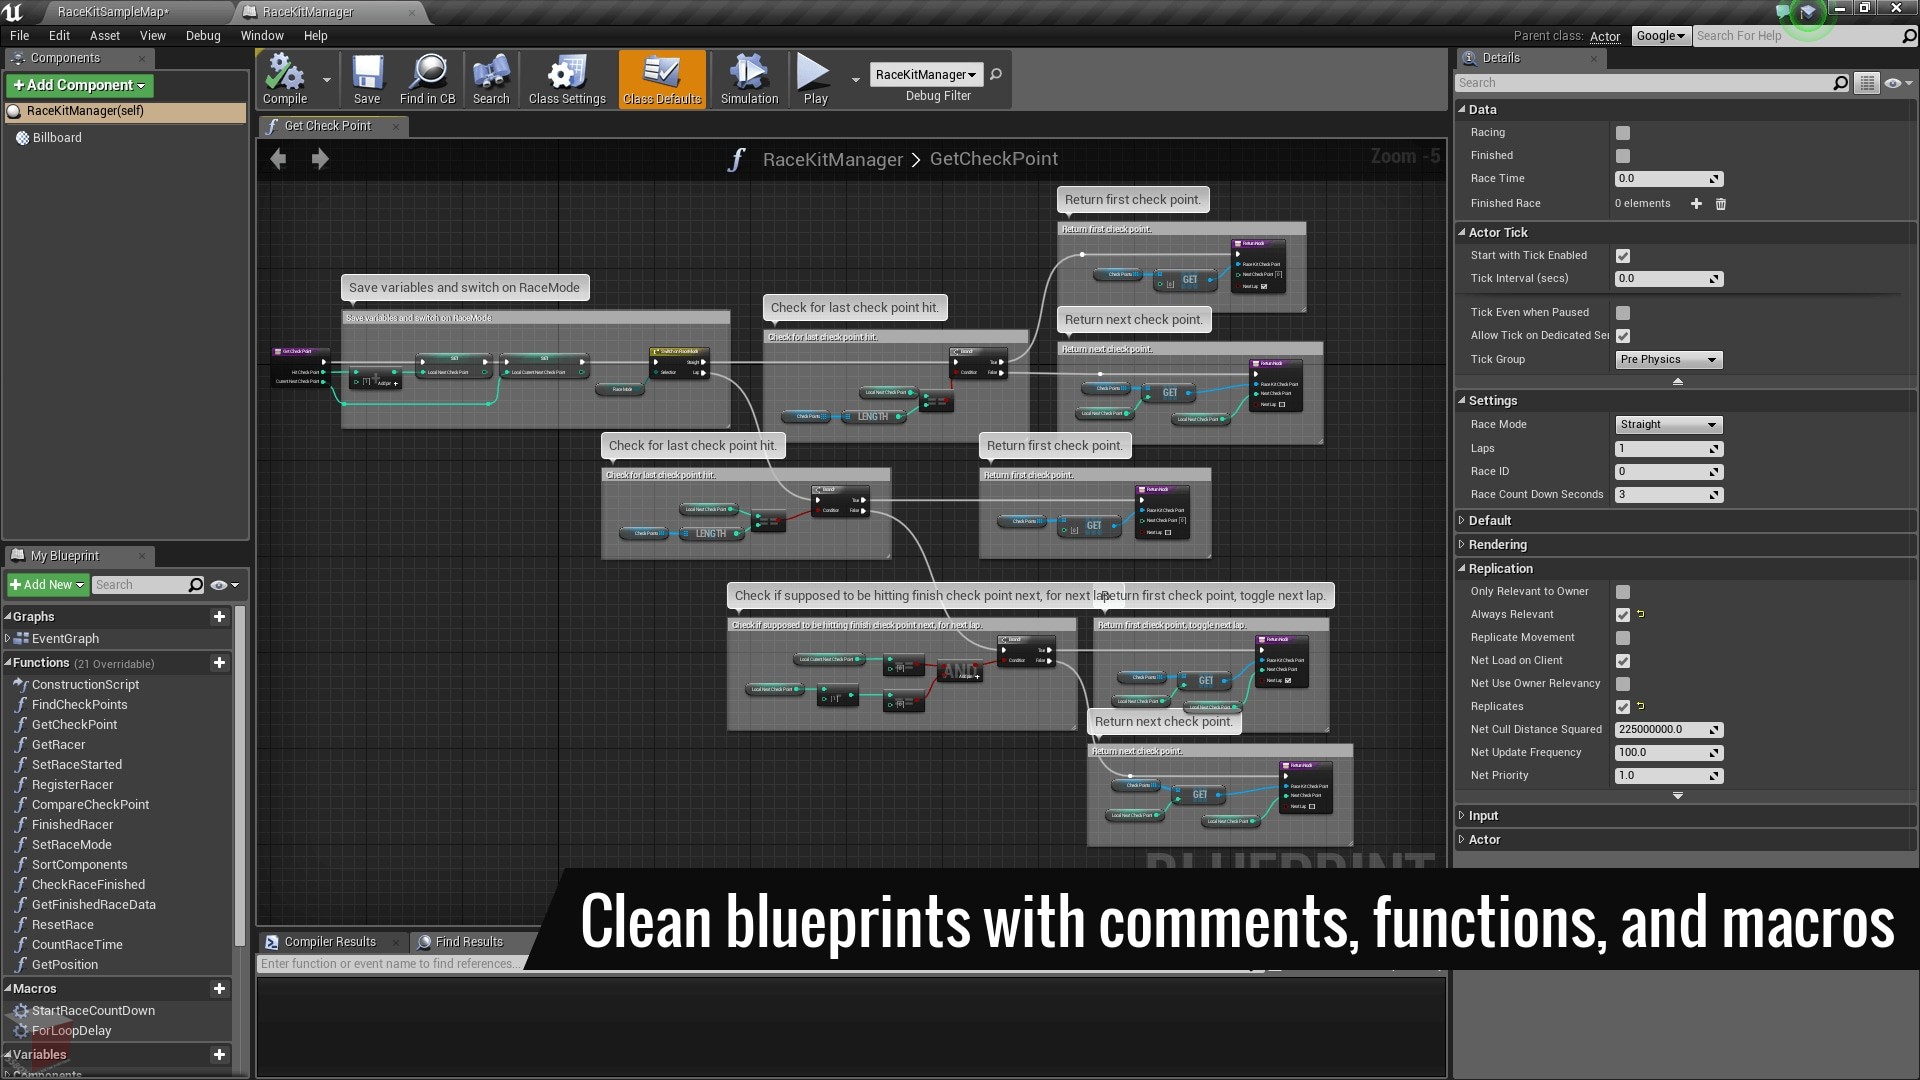
Task: Open Race Mode dropdown selector
Action: 1667,423
